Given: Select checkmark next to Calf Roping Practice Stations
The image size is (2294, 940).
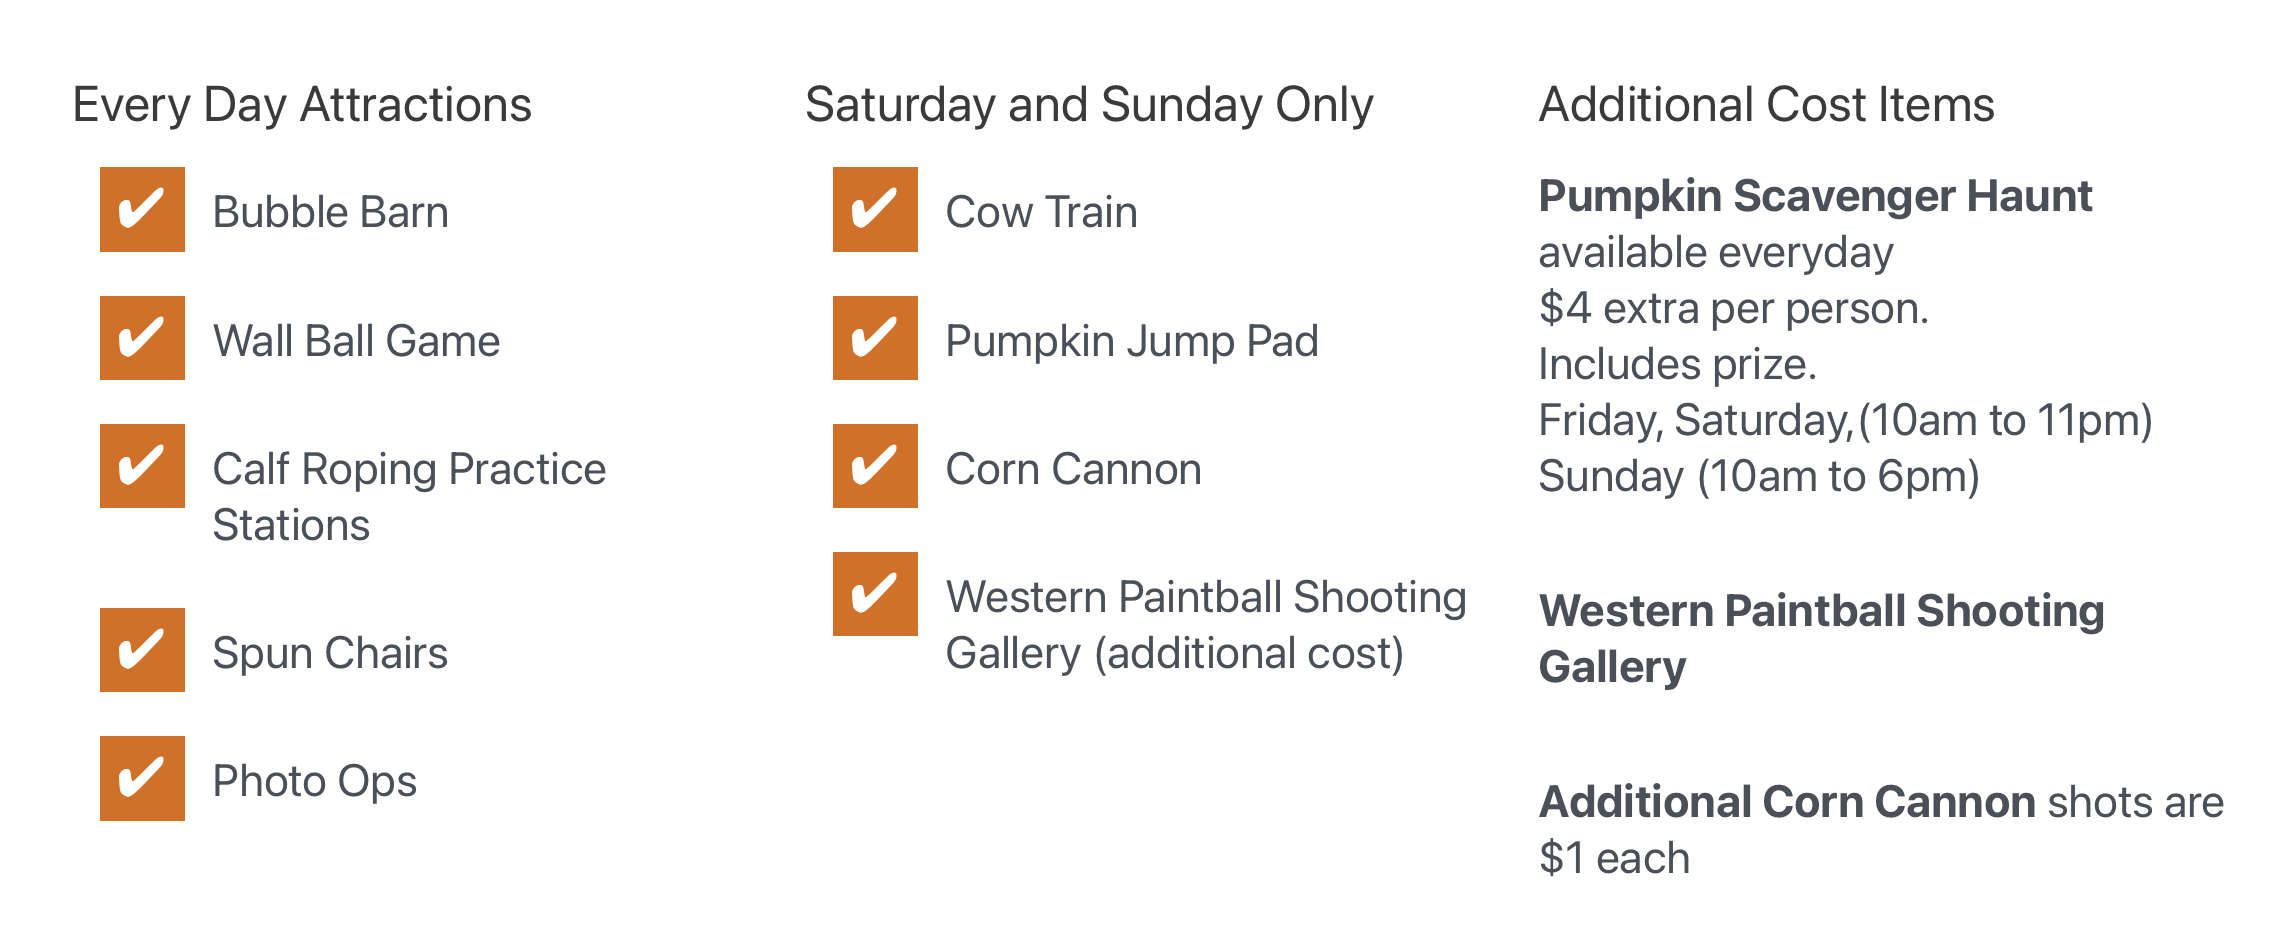Looking at the screenshot, I should tap(142, 466).
